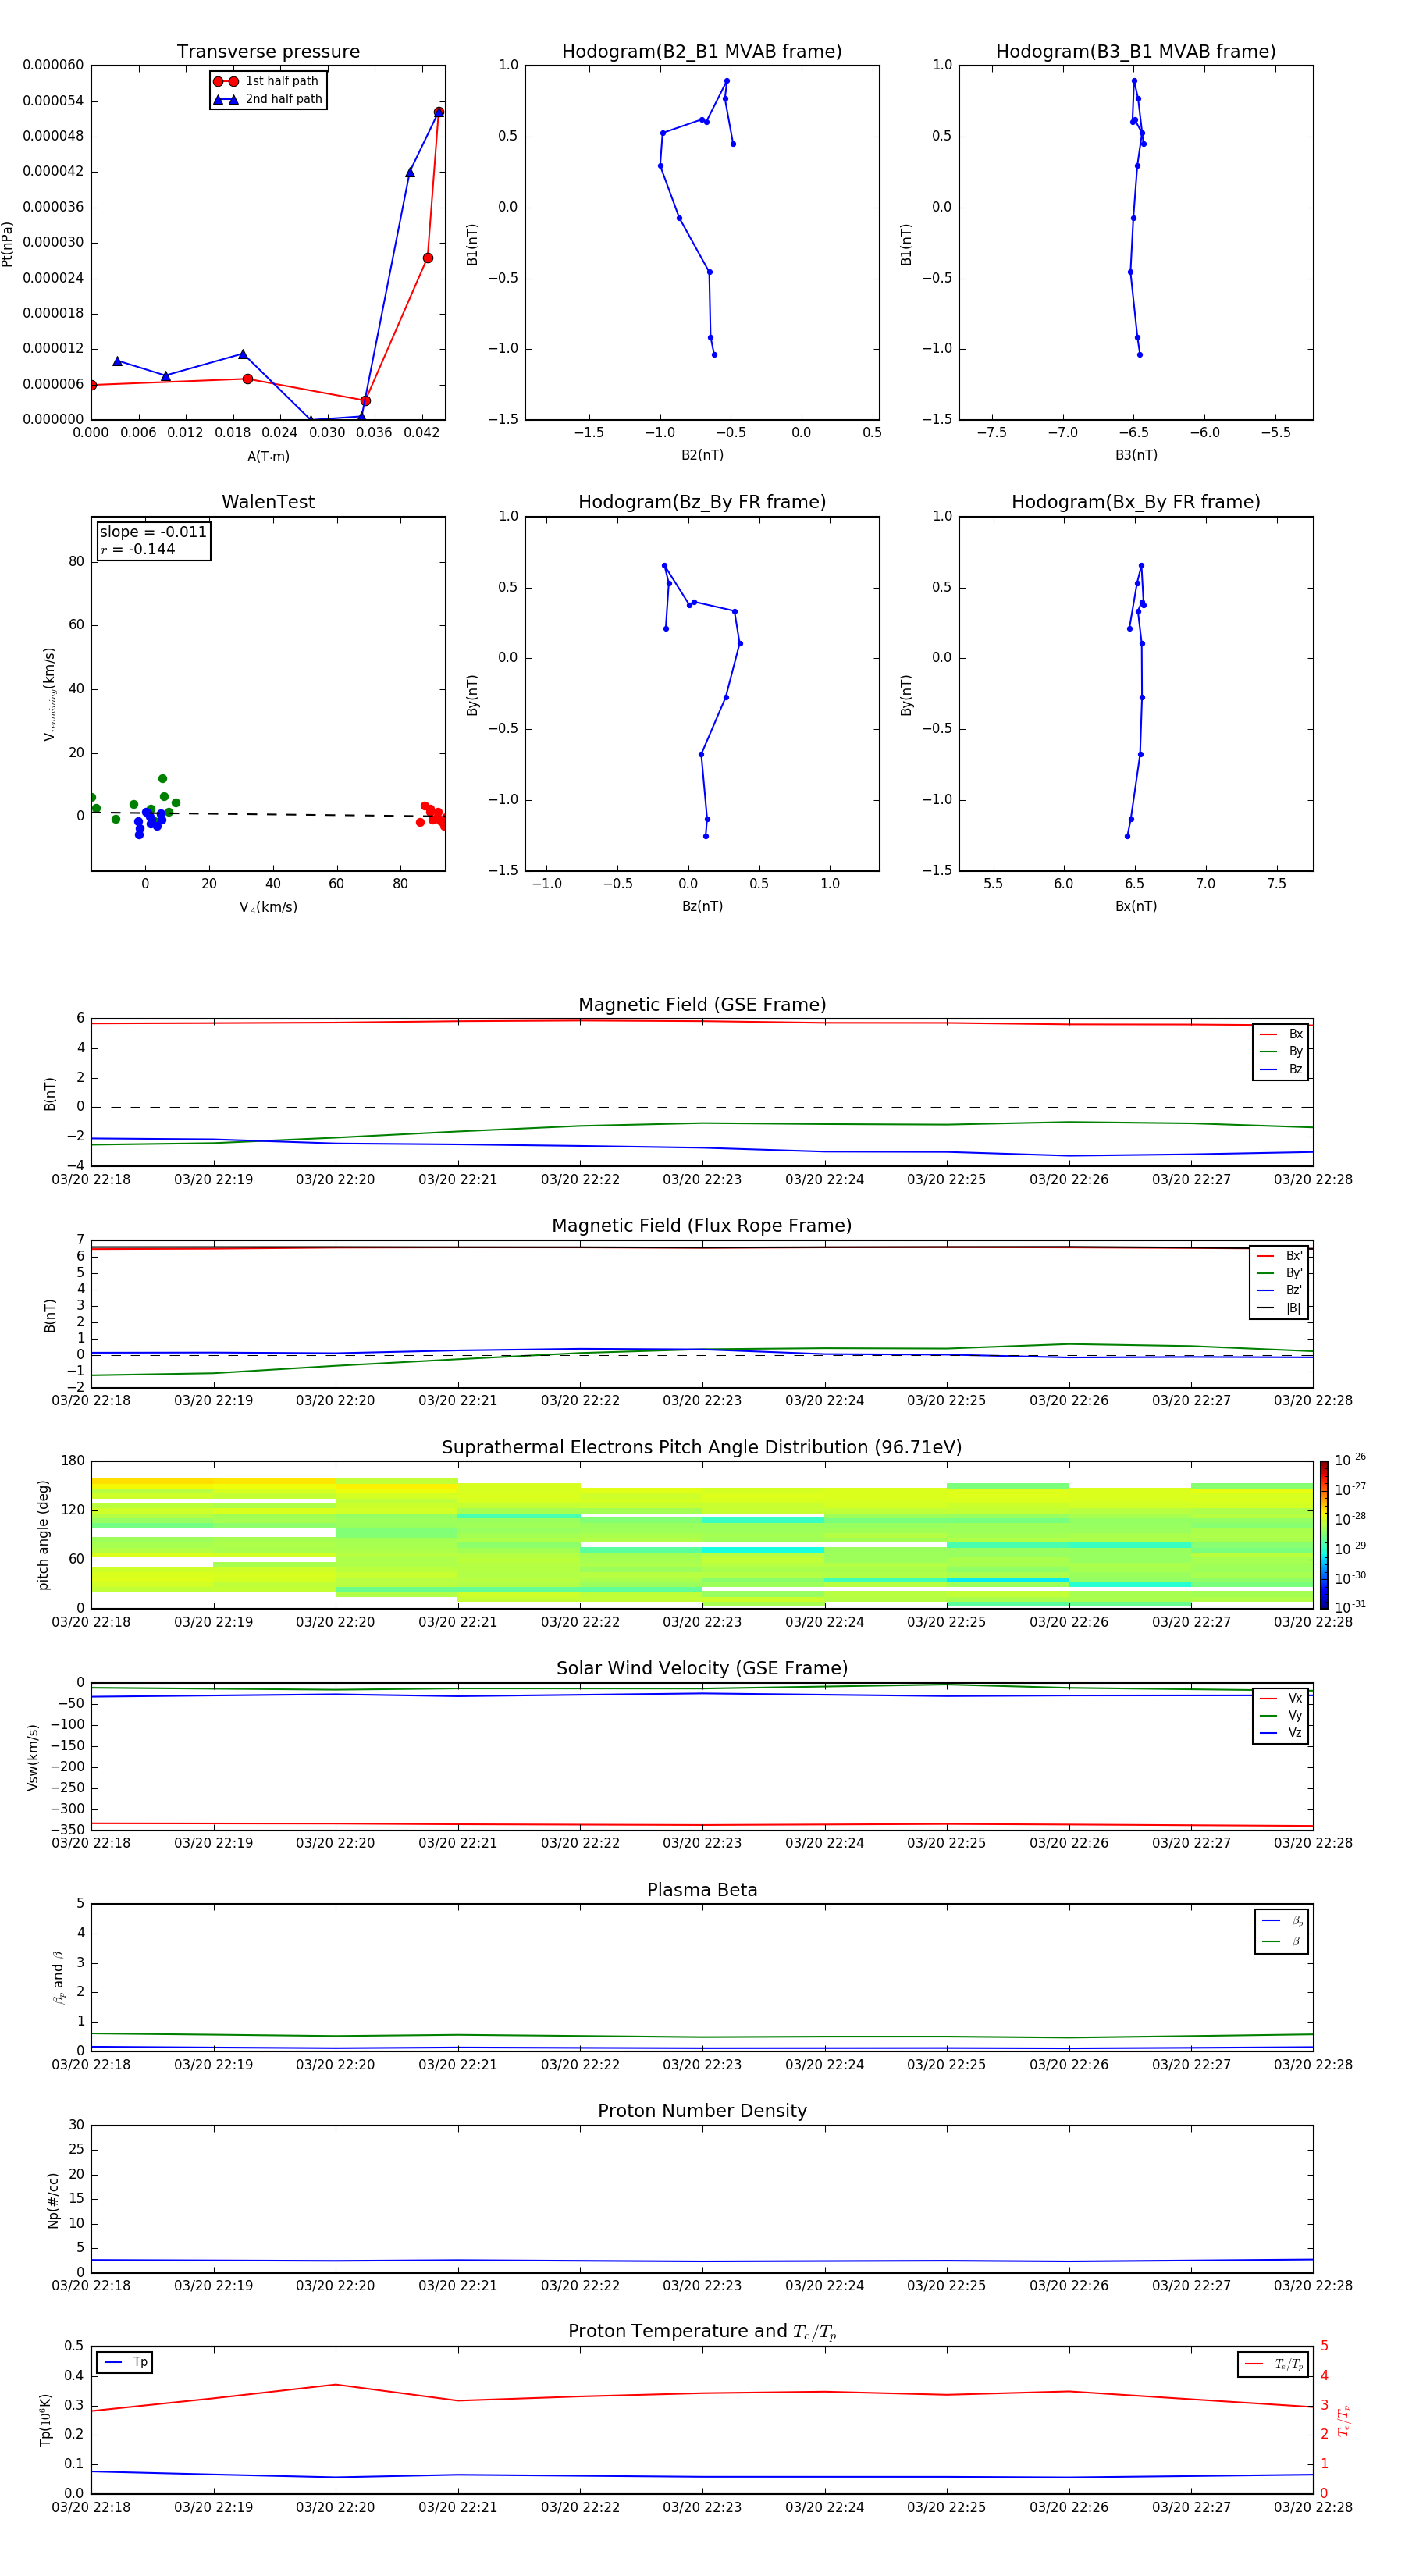
Task: Click 'Hodogram(B2_B1 MVAB frame)' title
Action: tap(702, 52)
